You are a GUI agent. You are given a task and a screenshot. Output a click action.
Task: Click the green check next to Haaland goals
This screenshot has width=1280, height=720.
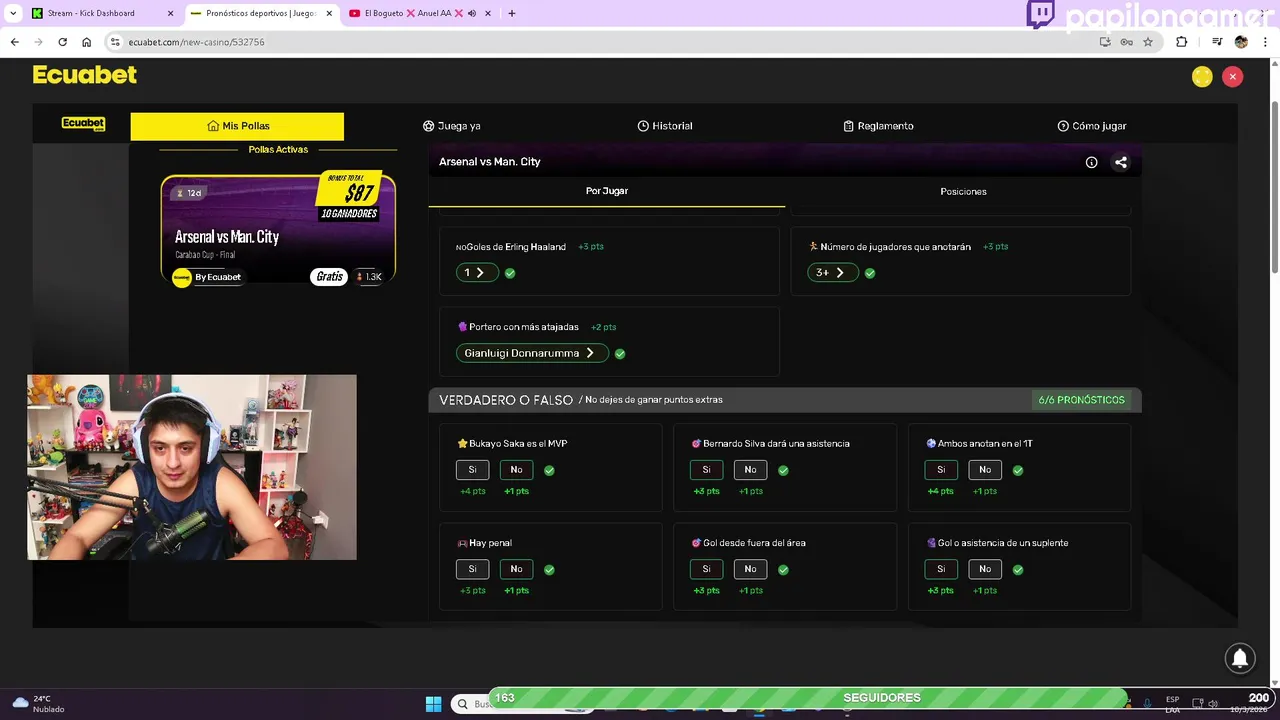coord(510,273)
